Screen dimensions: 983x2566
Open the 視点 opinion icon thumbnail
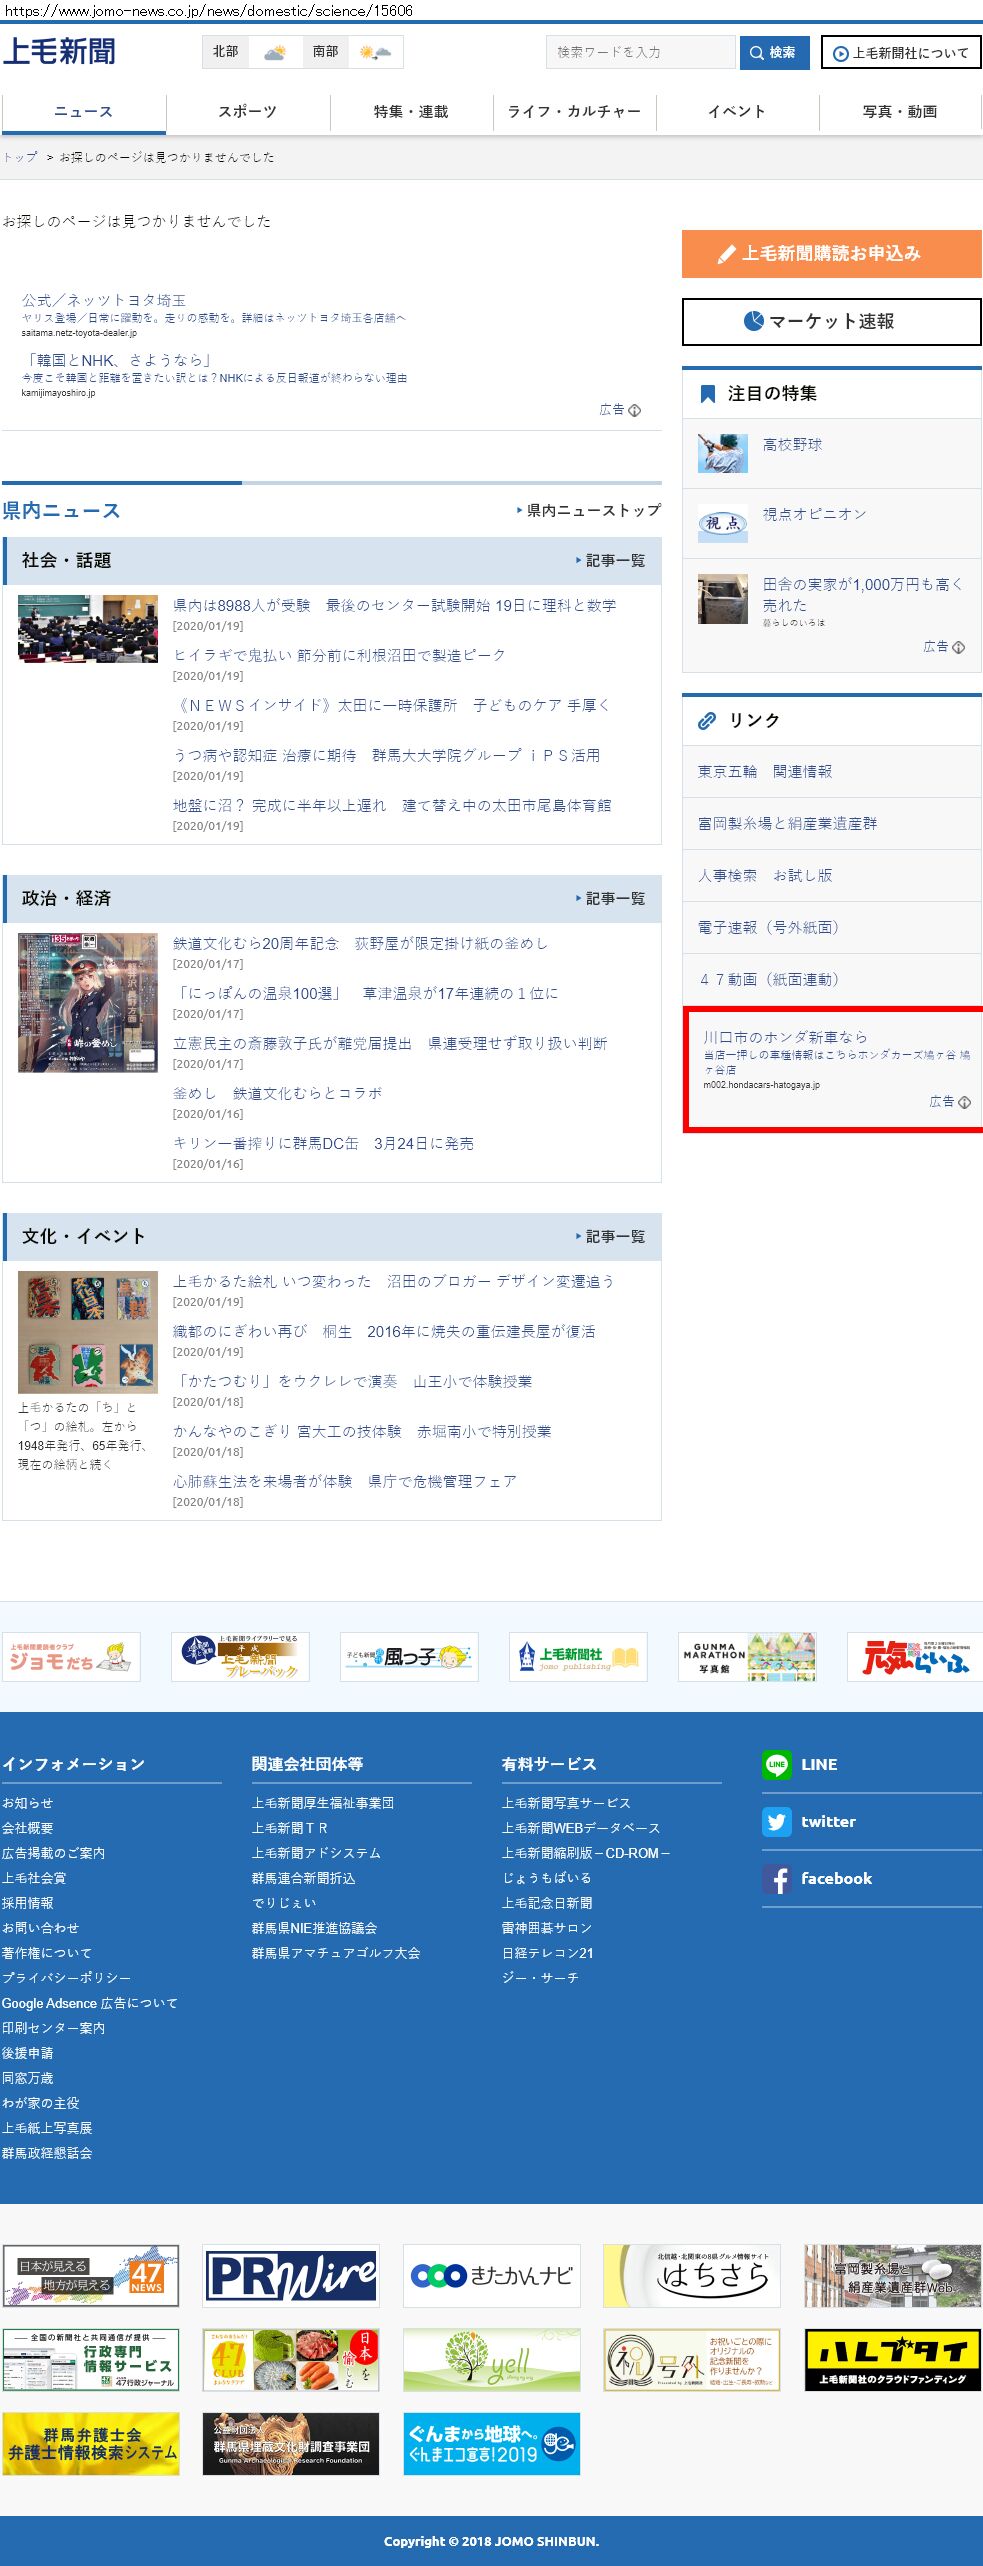722,523
